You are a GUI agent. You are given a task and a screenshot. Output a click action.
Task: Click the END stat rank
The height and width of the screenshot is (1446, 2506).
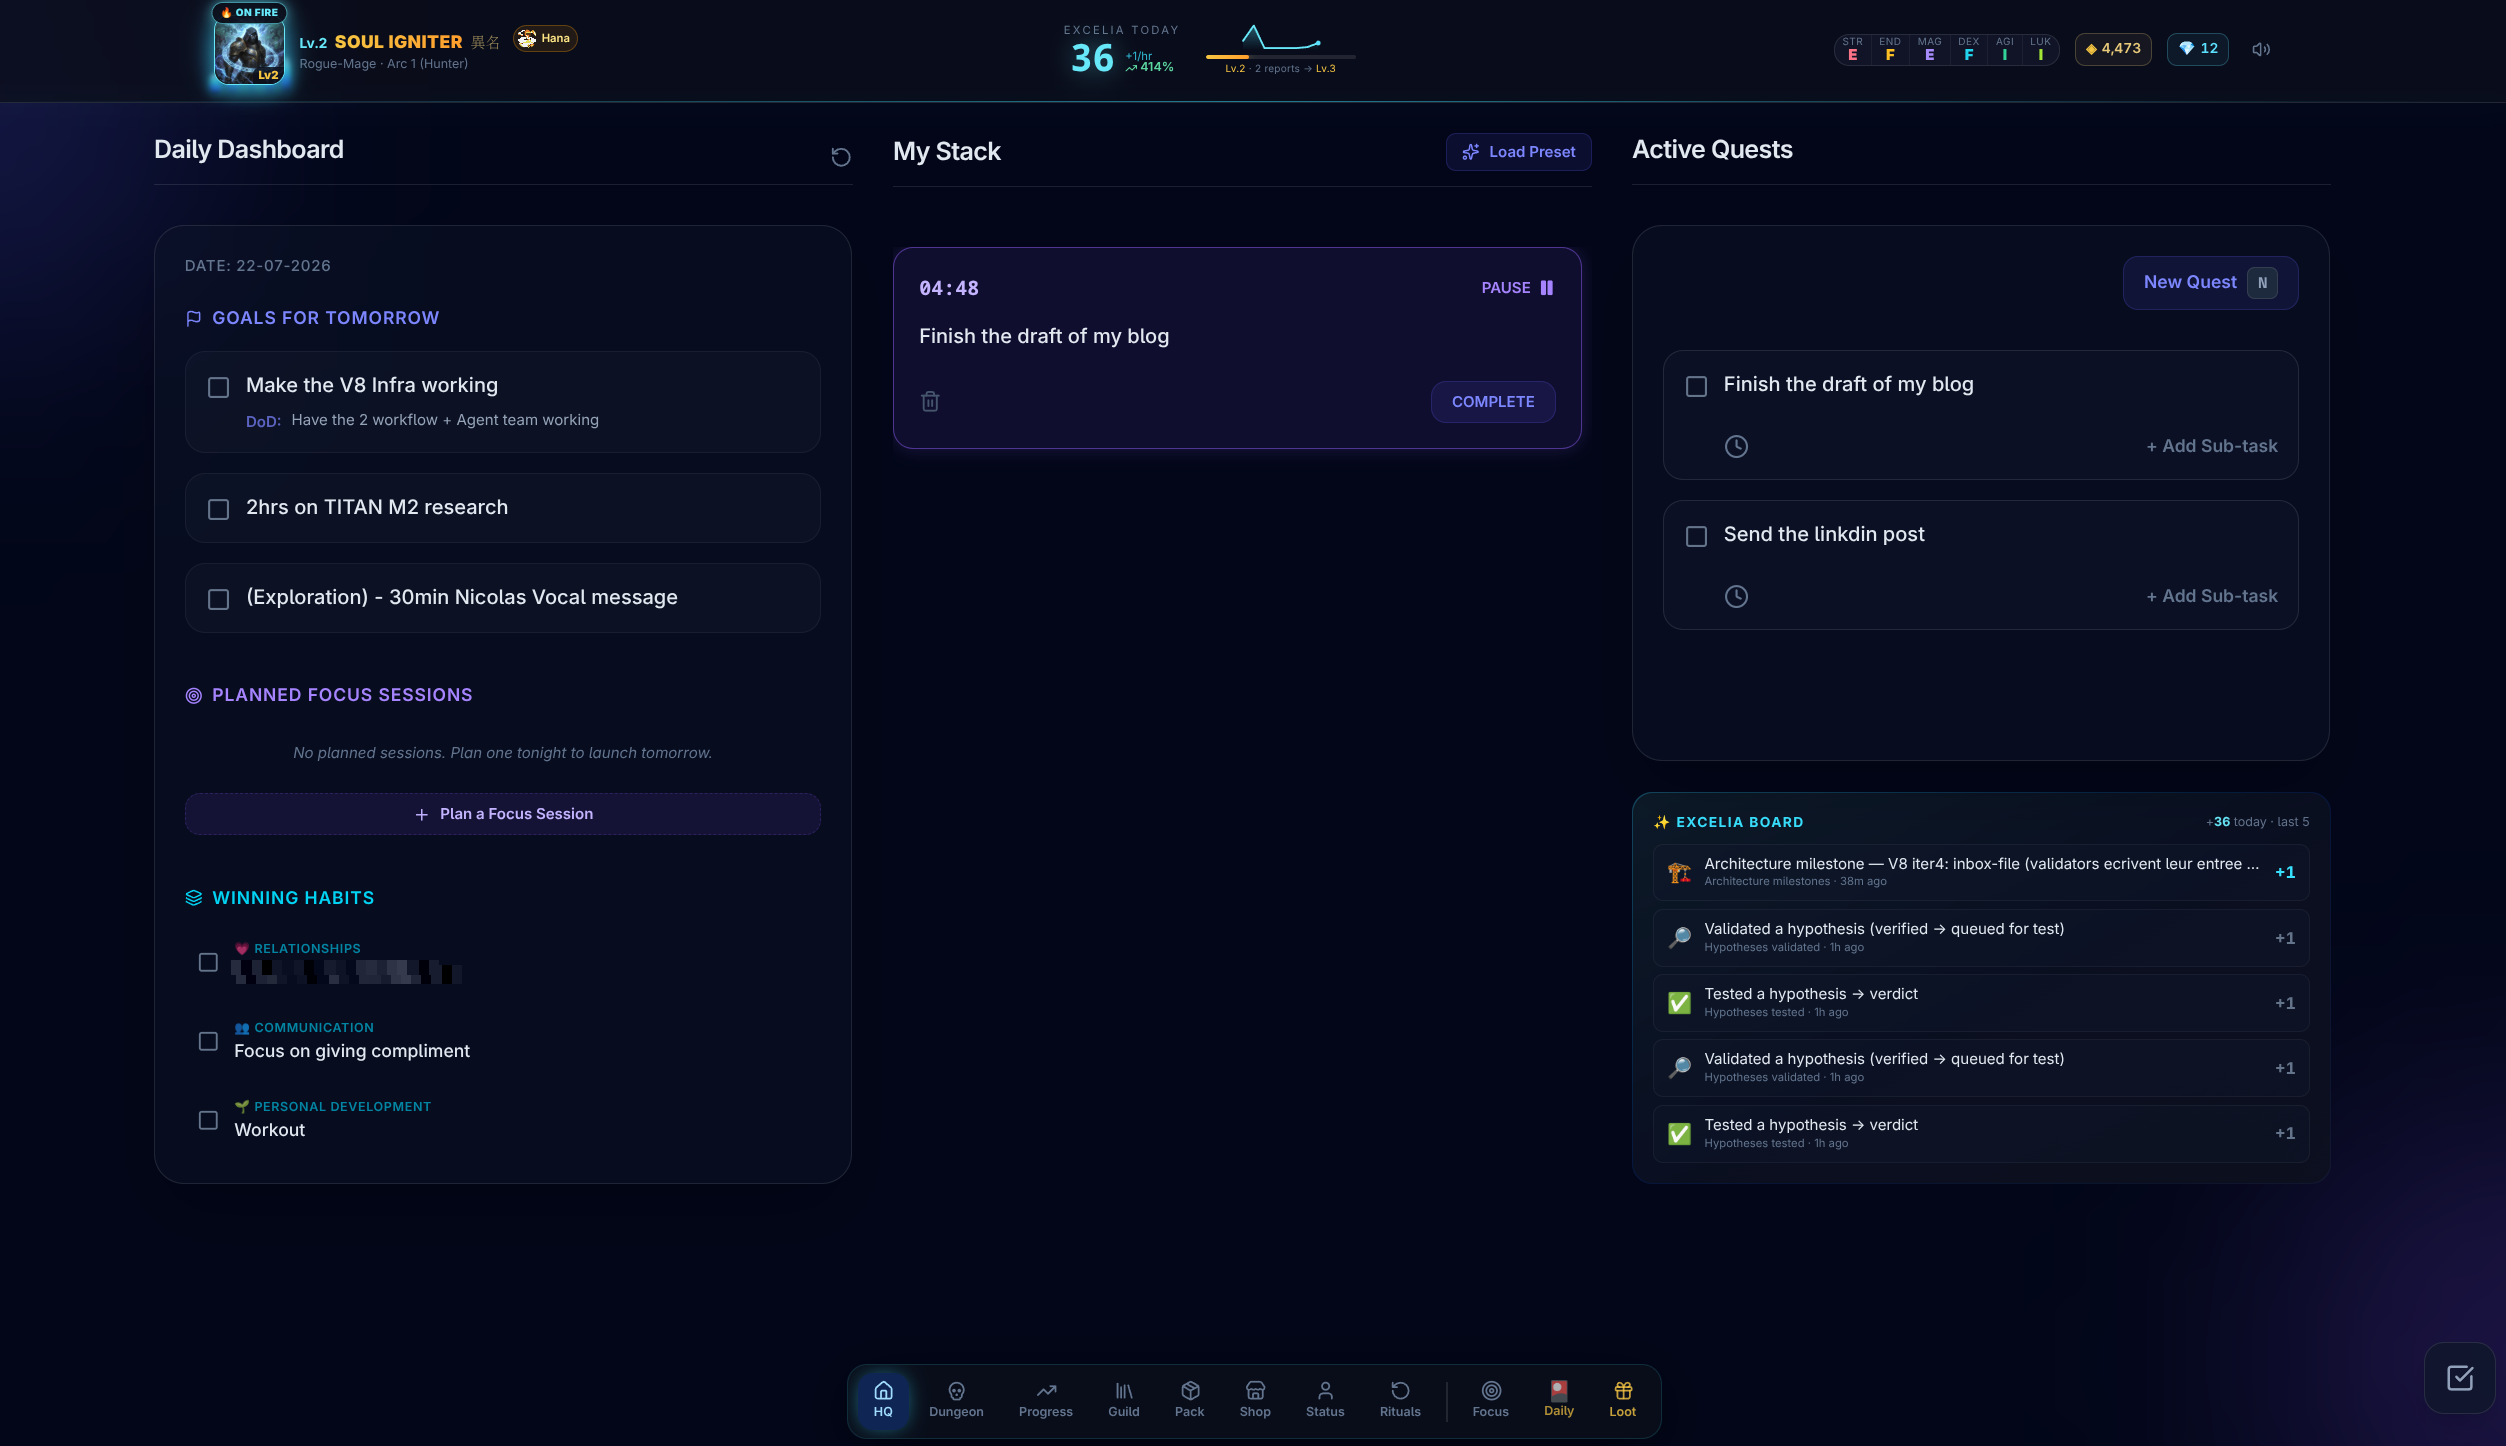[x=1890, y=49]
